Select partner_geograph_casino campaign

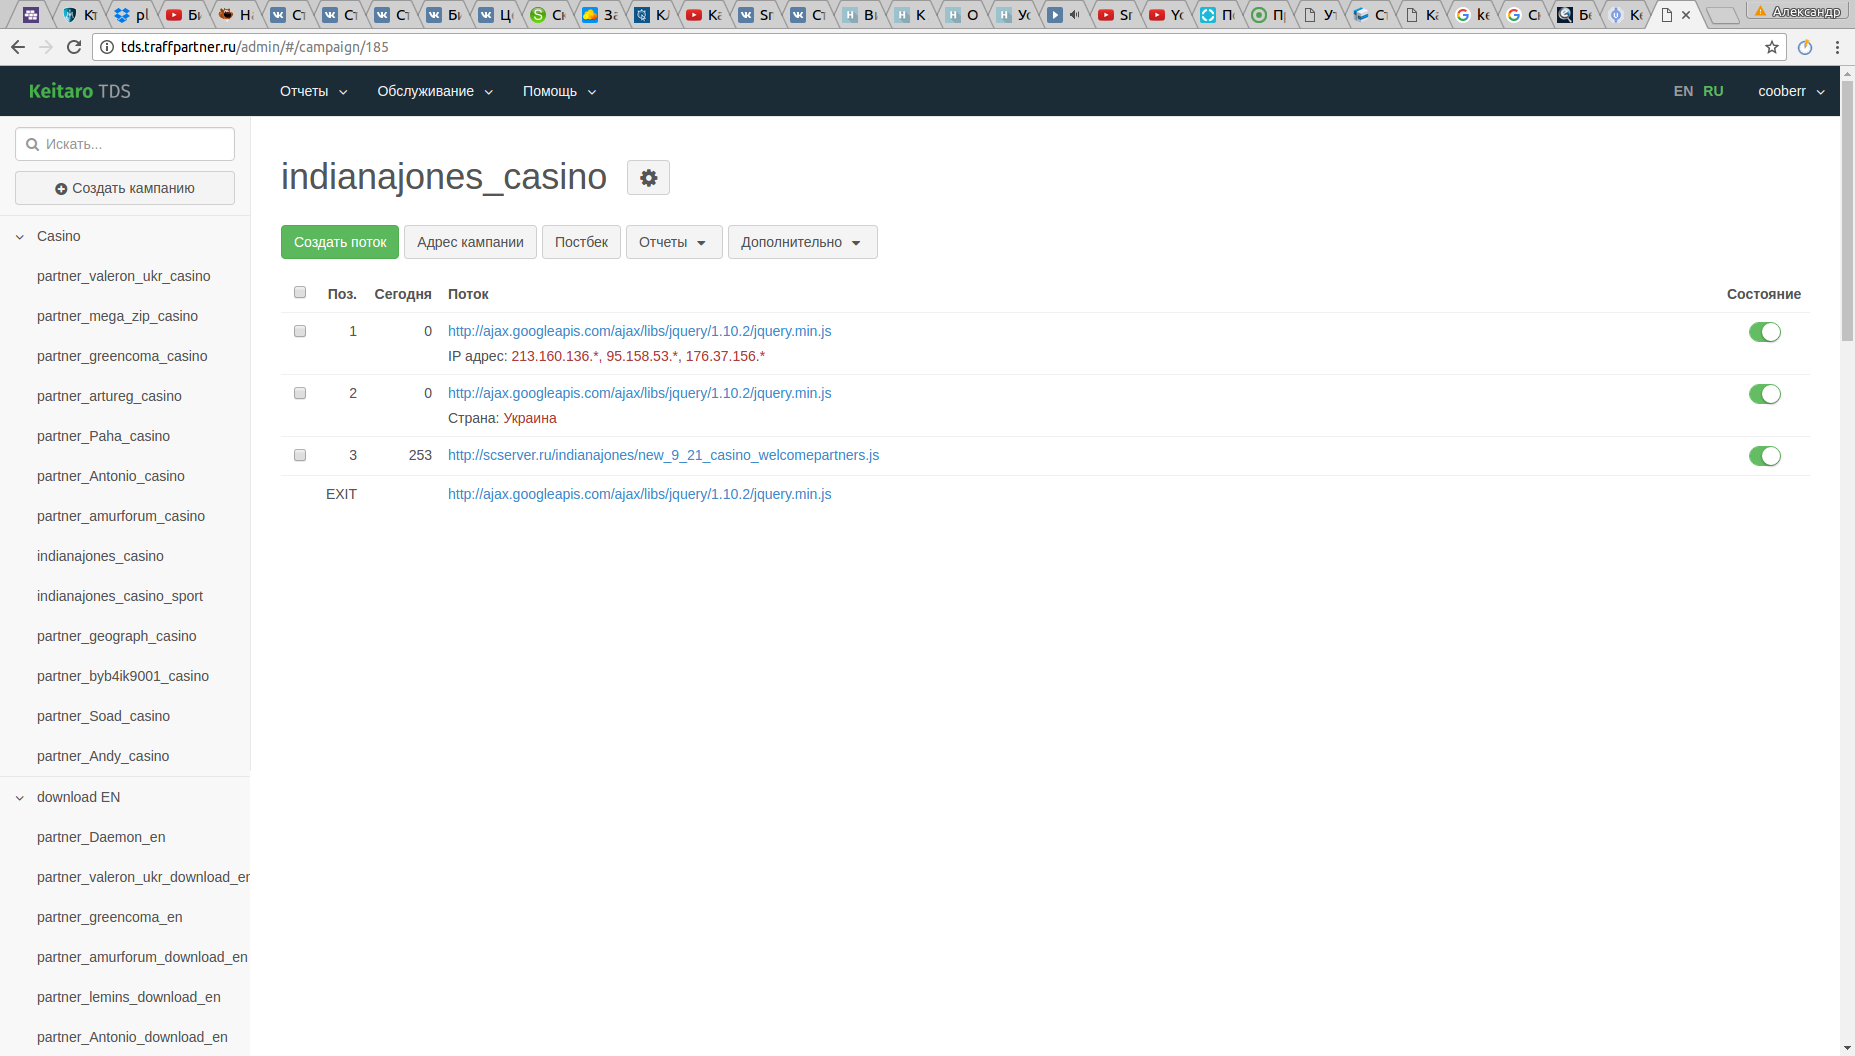click(x=116, y=636)
